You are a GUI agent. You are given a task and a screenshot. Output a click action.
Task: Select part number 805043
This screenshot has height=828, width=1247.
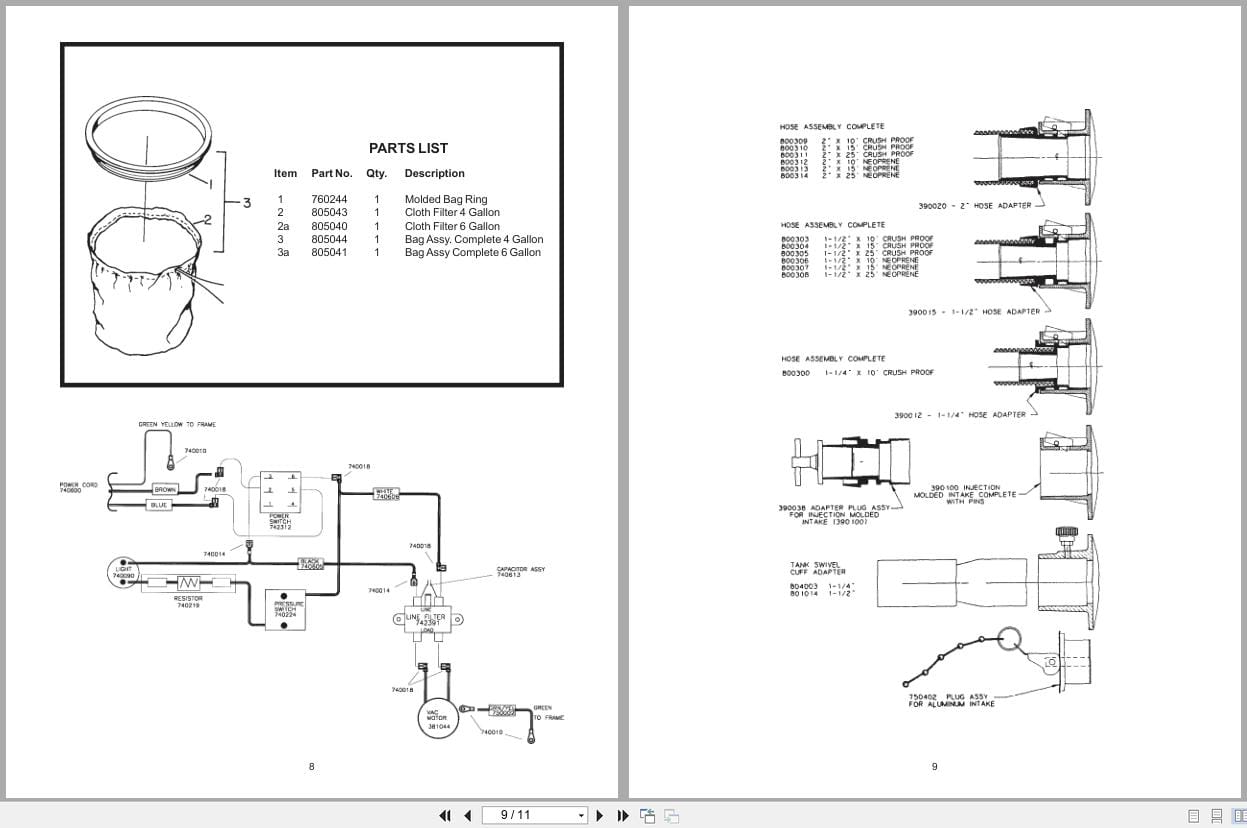click(329, 212)
